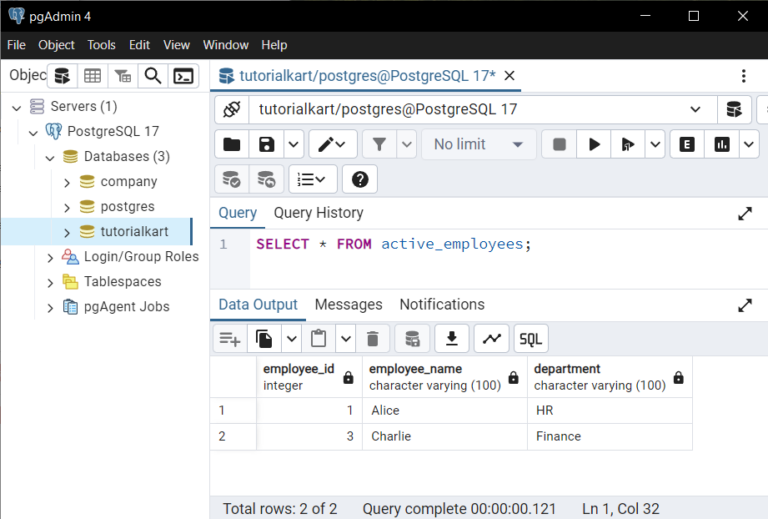Delete selected rows trash icon

point(373,339)
